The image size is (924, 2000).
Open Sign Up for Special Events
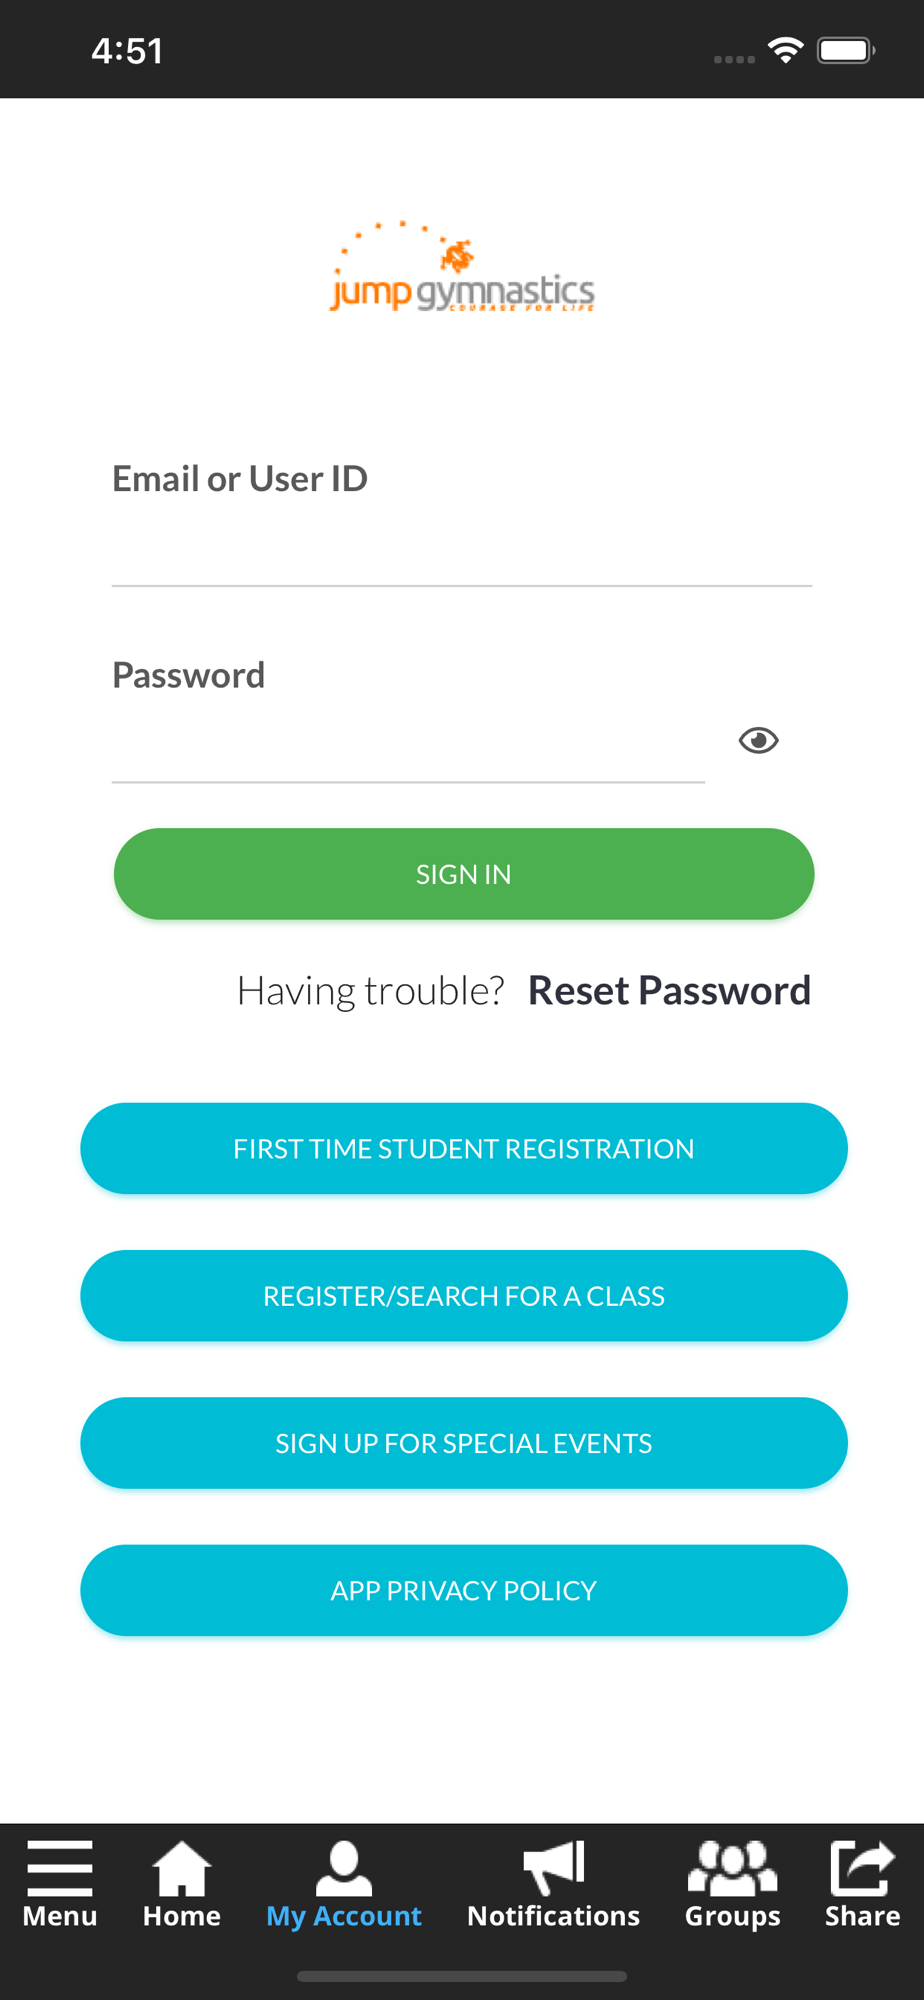coord(464,1443)
